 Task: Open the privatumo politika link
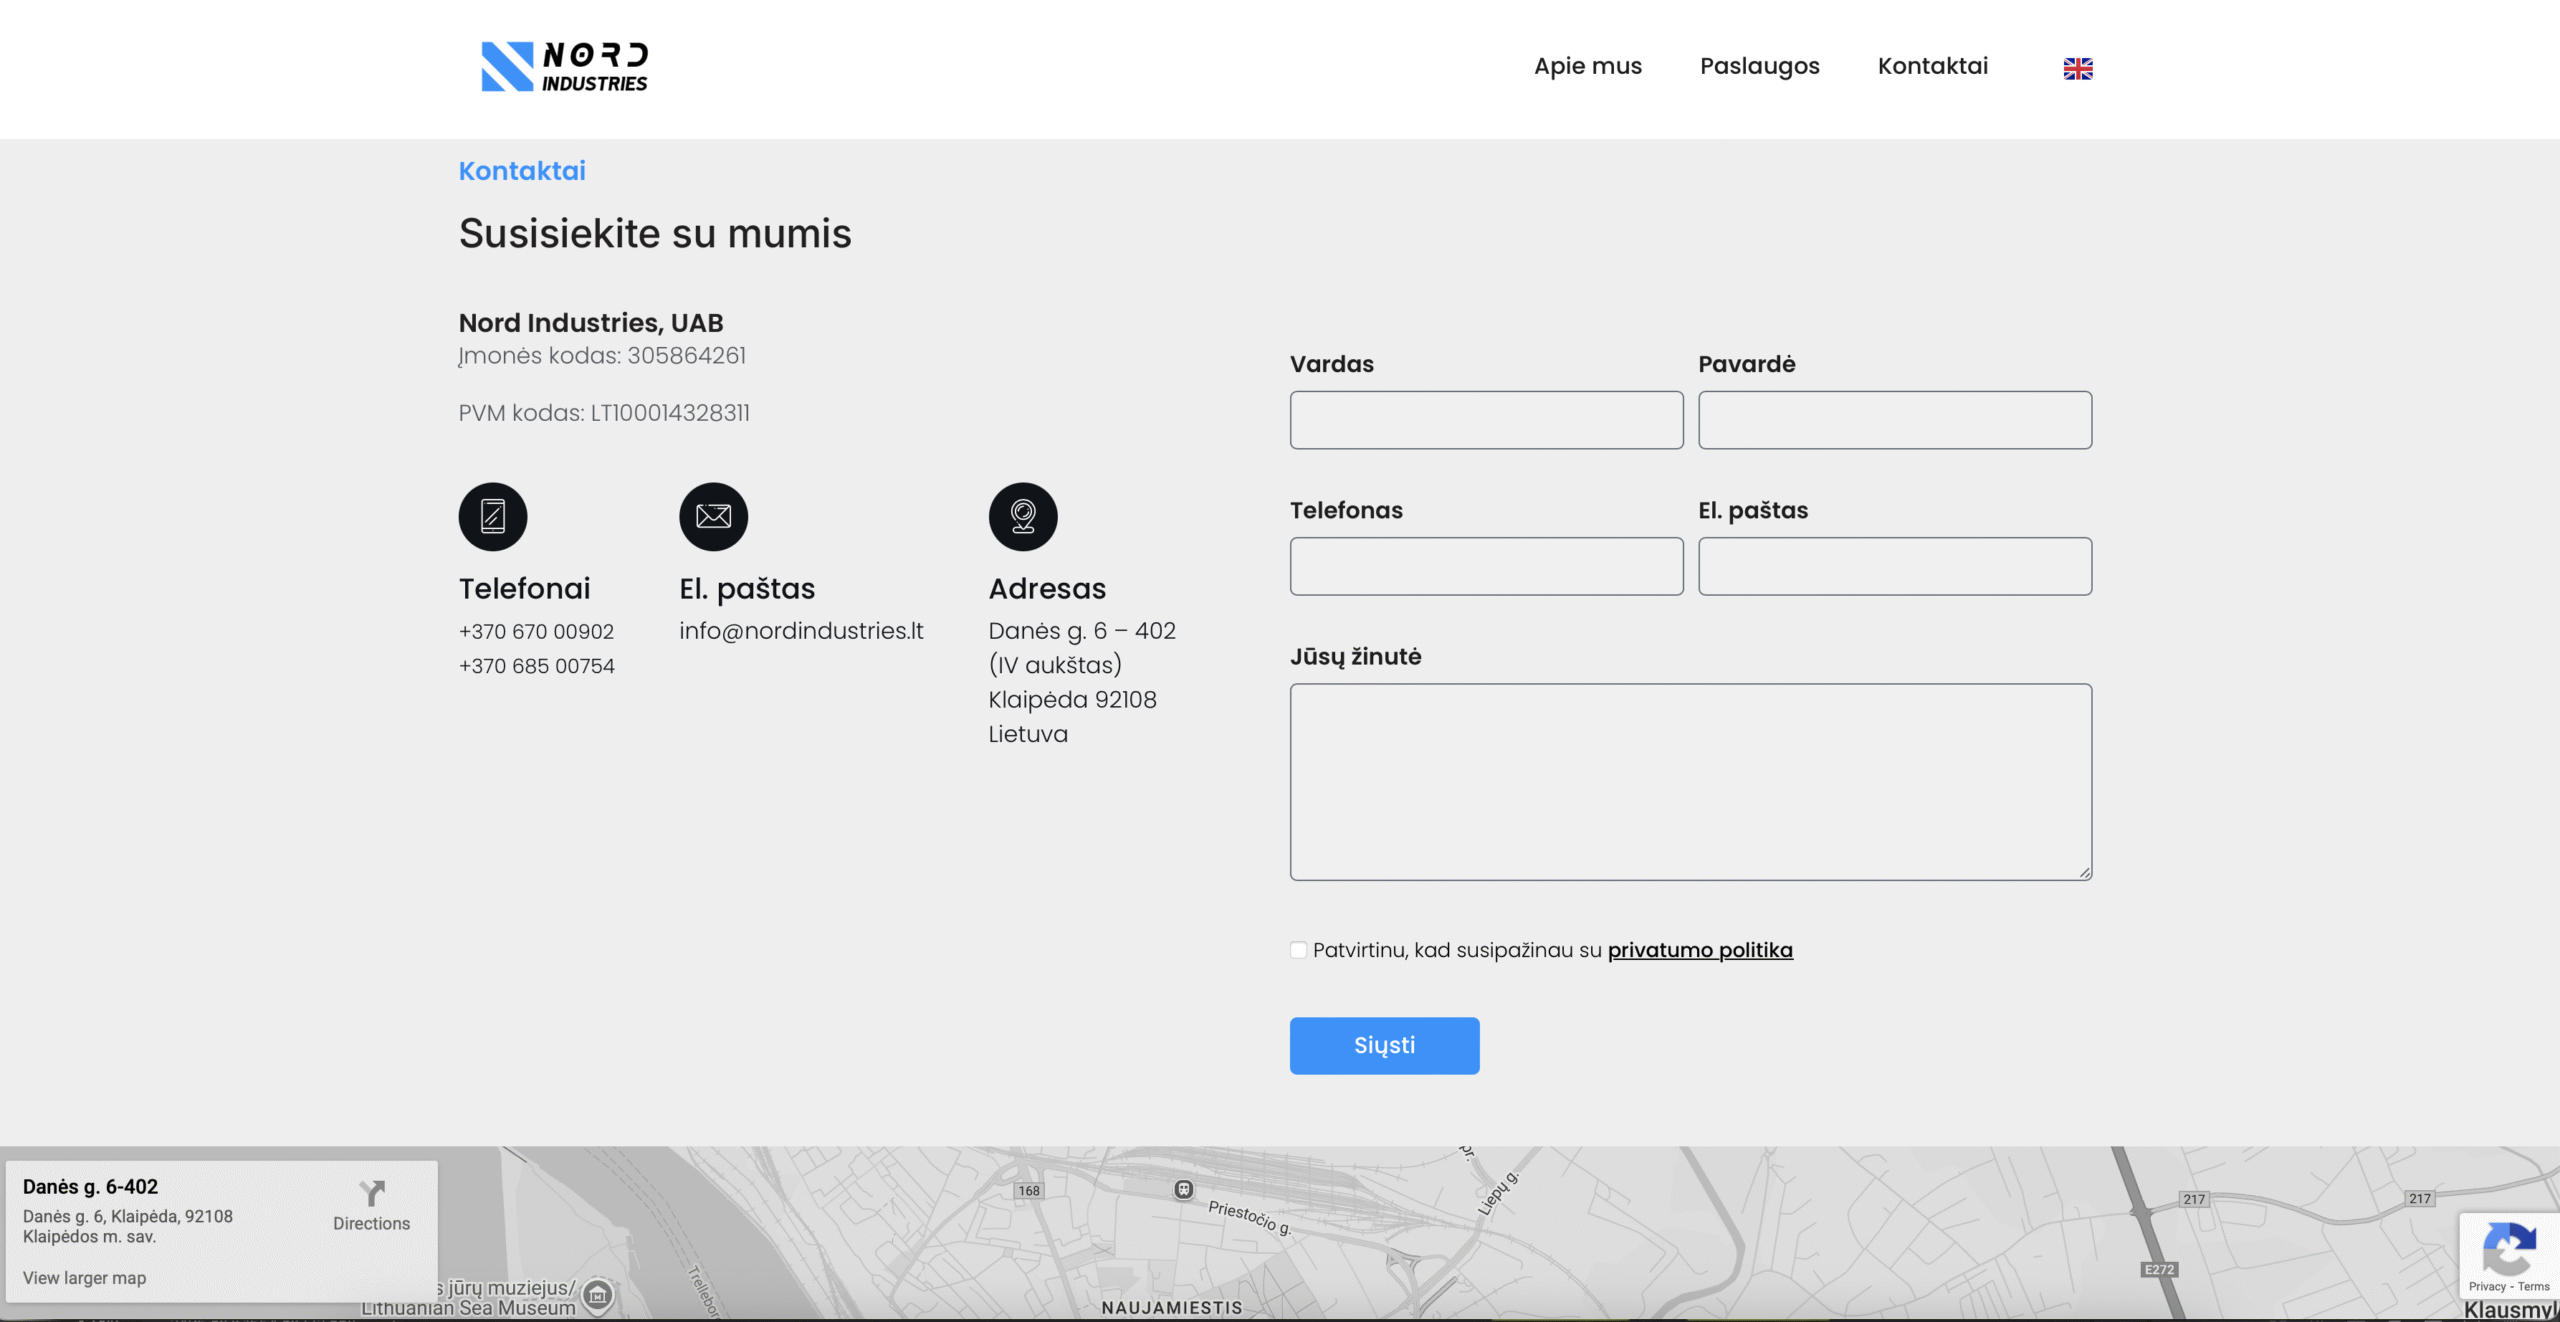click(1699, 950)
